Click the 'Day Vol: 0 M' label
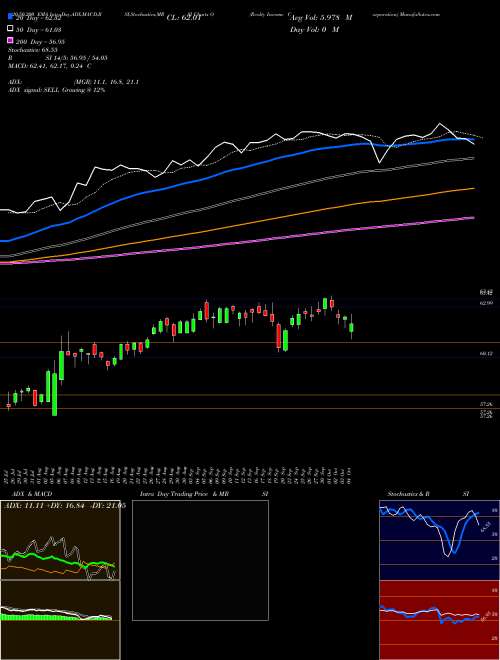This screenshot has width=500, height=660. tap(314, 29)
